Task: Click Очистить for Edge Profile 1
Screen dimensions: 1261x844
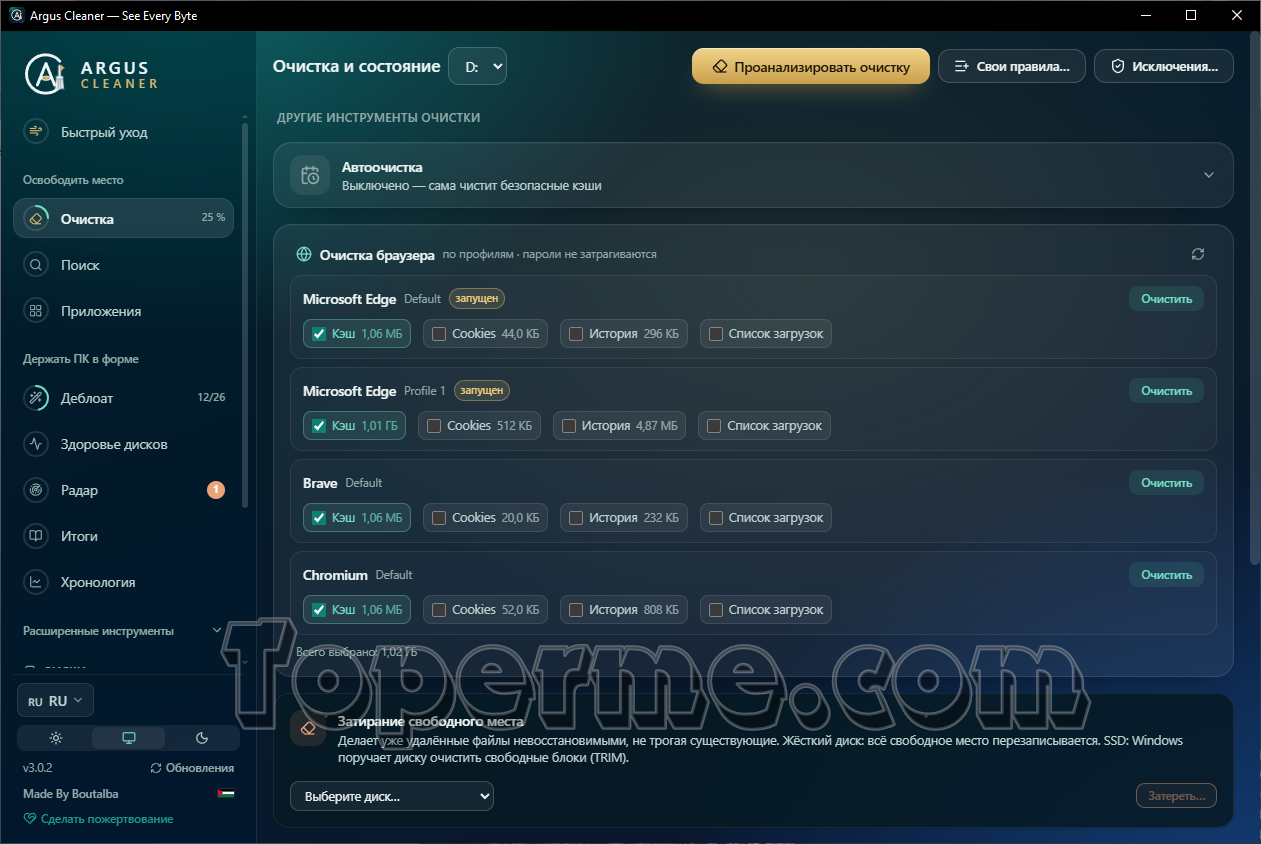Action: tap(1167, 391)
